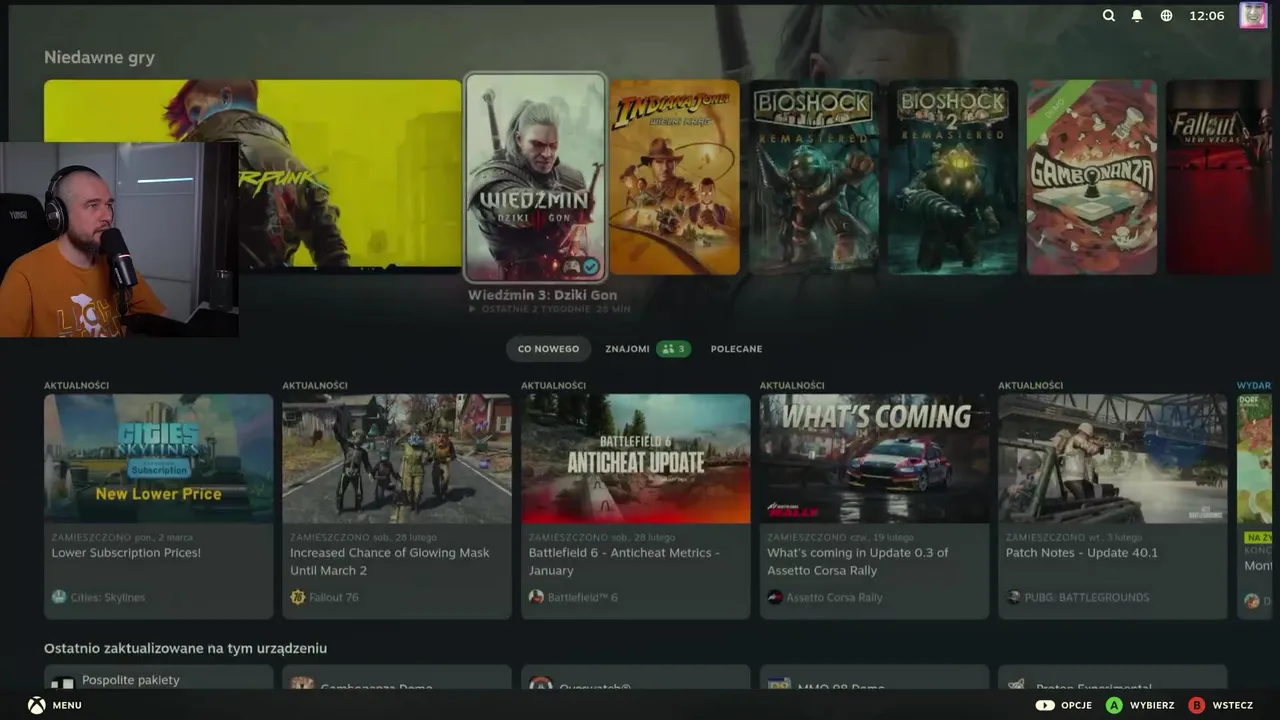Click Battlefield 6 game name text
The width and height of the screenshot is (1280, 720).
coord(582,597)
